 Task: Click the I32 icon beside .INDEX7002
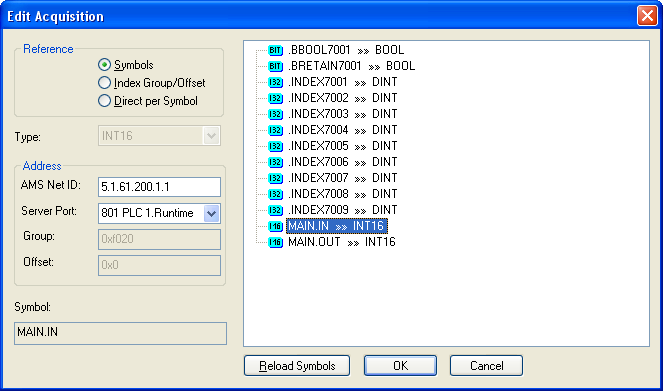point(275,98)
